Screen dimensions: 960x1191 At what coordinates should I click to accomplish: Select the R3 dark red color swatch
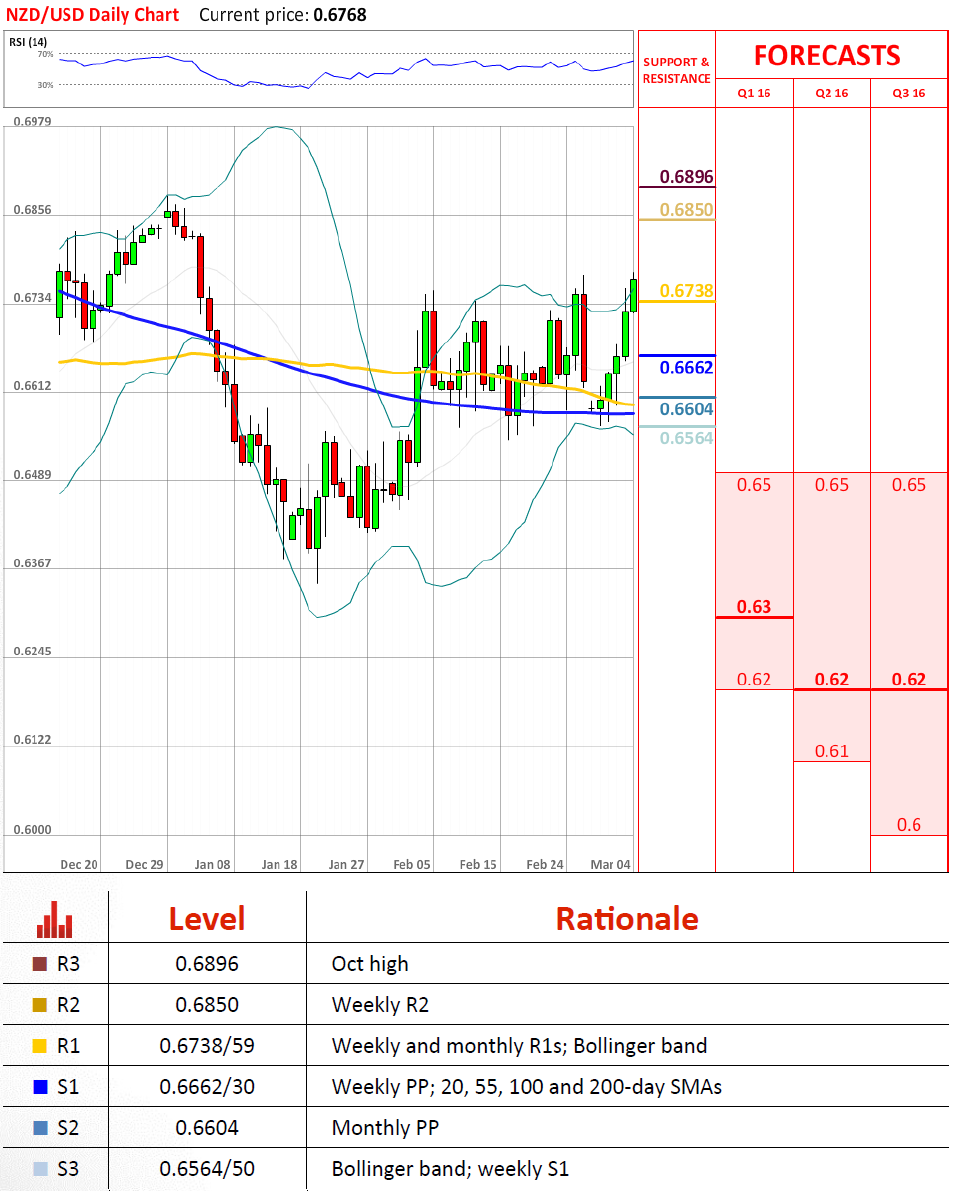coord(40,964)
